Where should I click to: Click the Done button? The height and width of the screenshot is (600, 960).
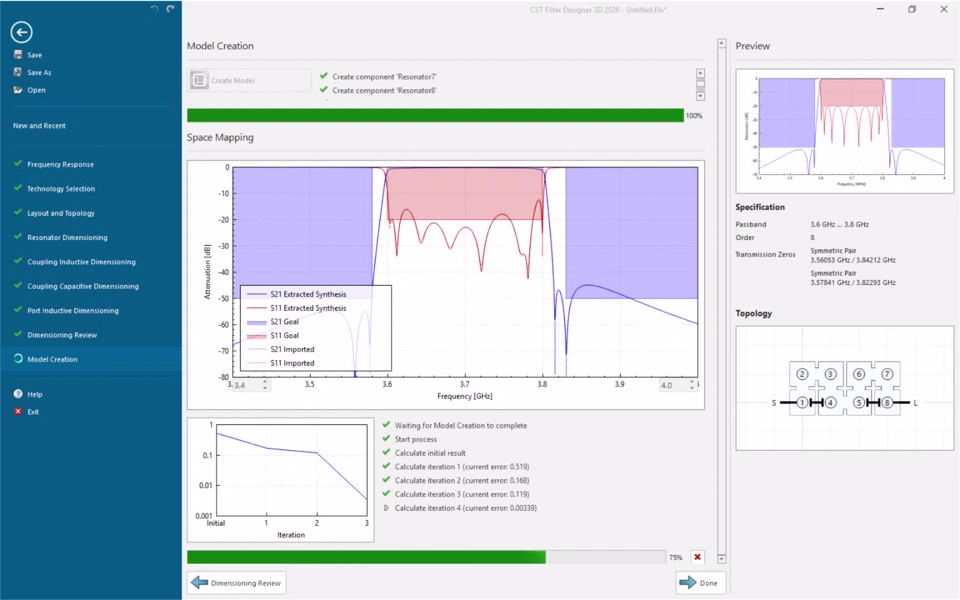point(700,583)
